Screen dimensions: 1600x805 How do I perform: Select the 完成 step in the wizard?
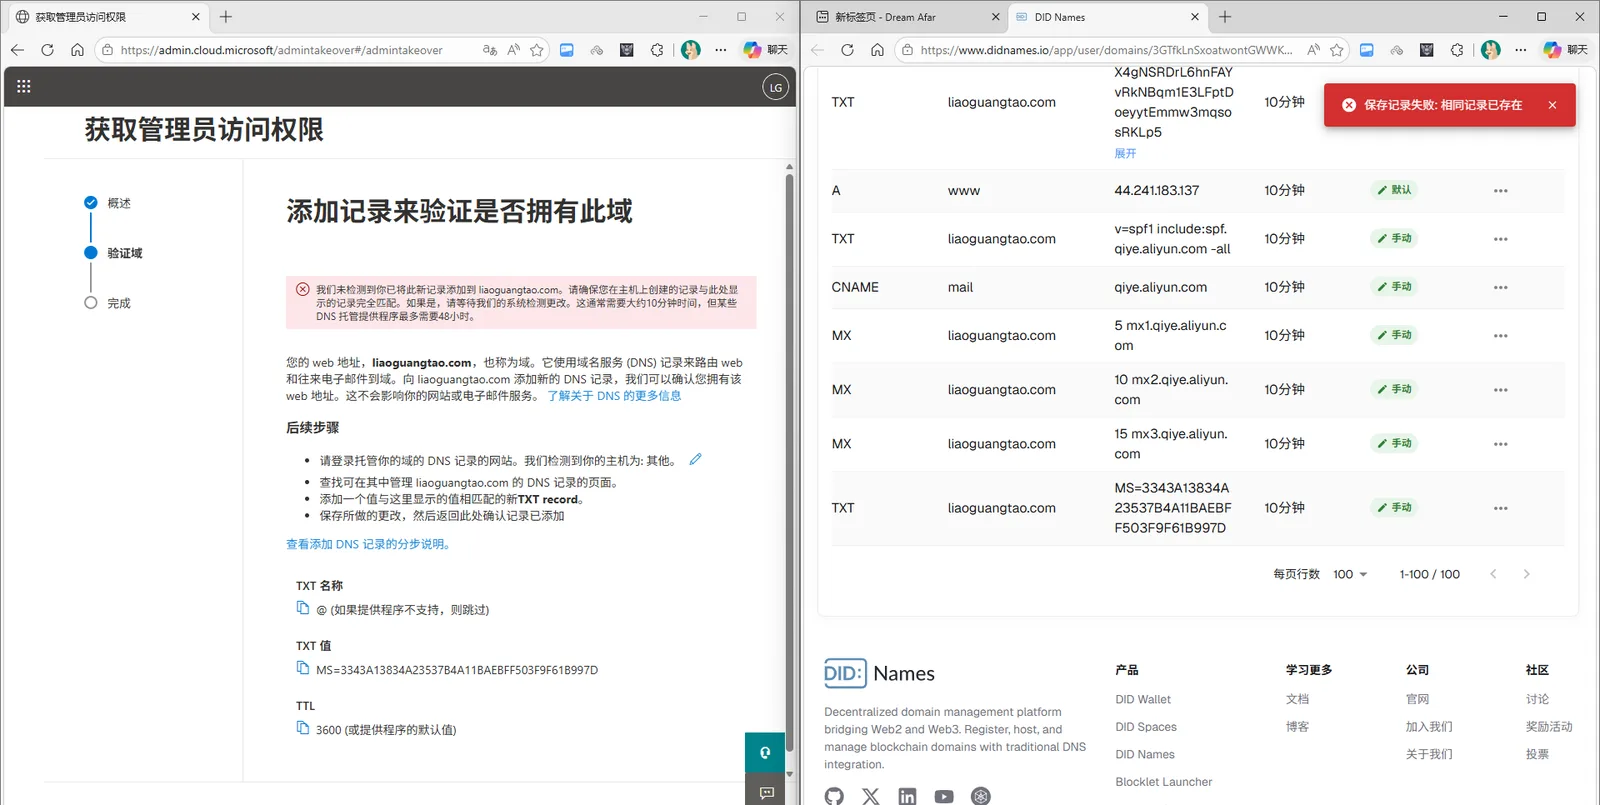(119, 303)
